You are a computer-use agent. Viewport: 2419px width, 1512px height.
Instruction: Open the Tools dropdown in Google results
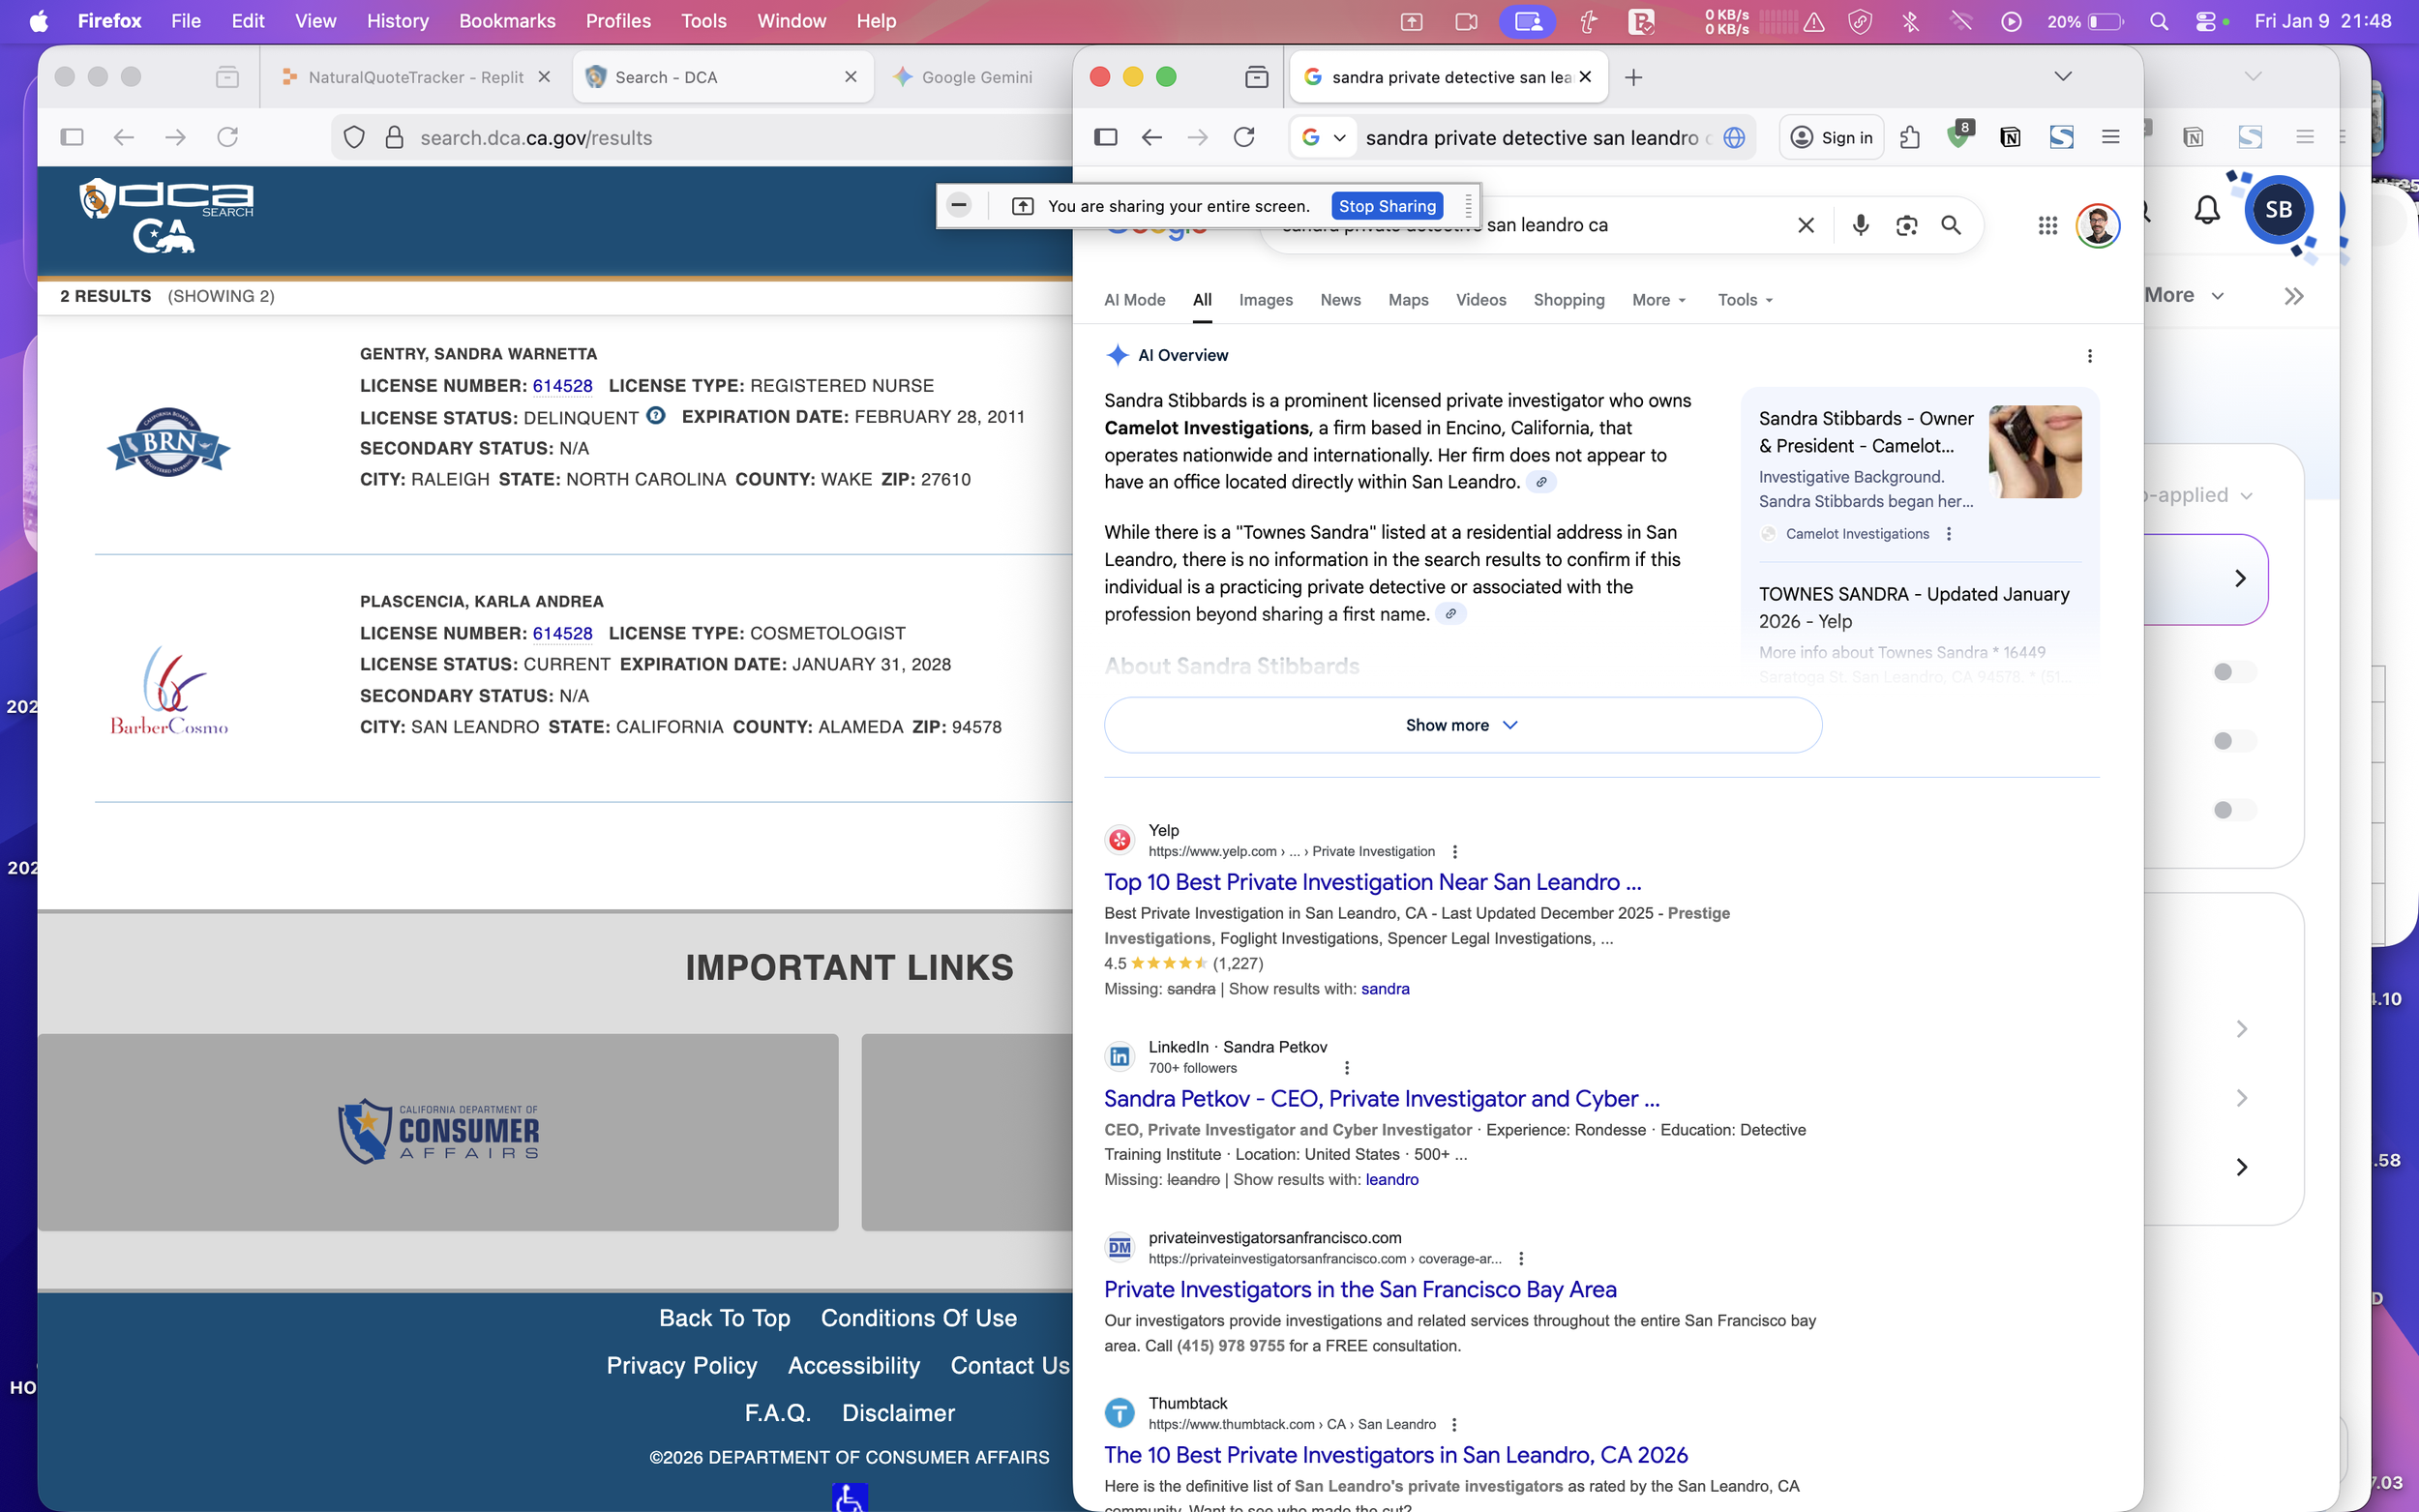(x=1744, y=300)
